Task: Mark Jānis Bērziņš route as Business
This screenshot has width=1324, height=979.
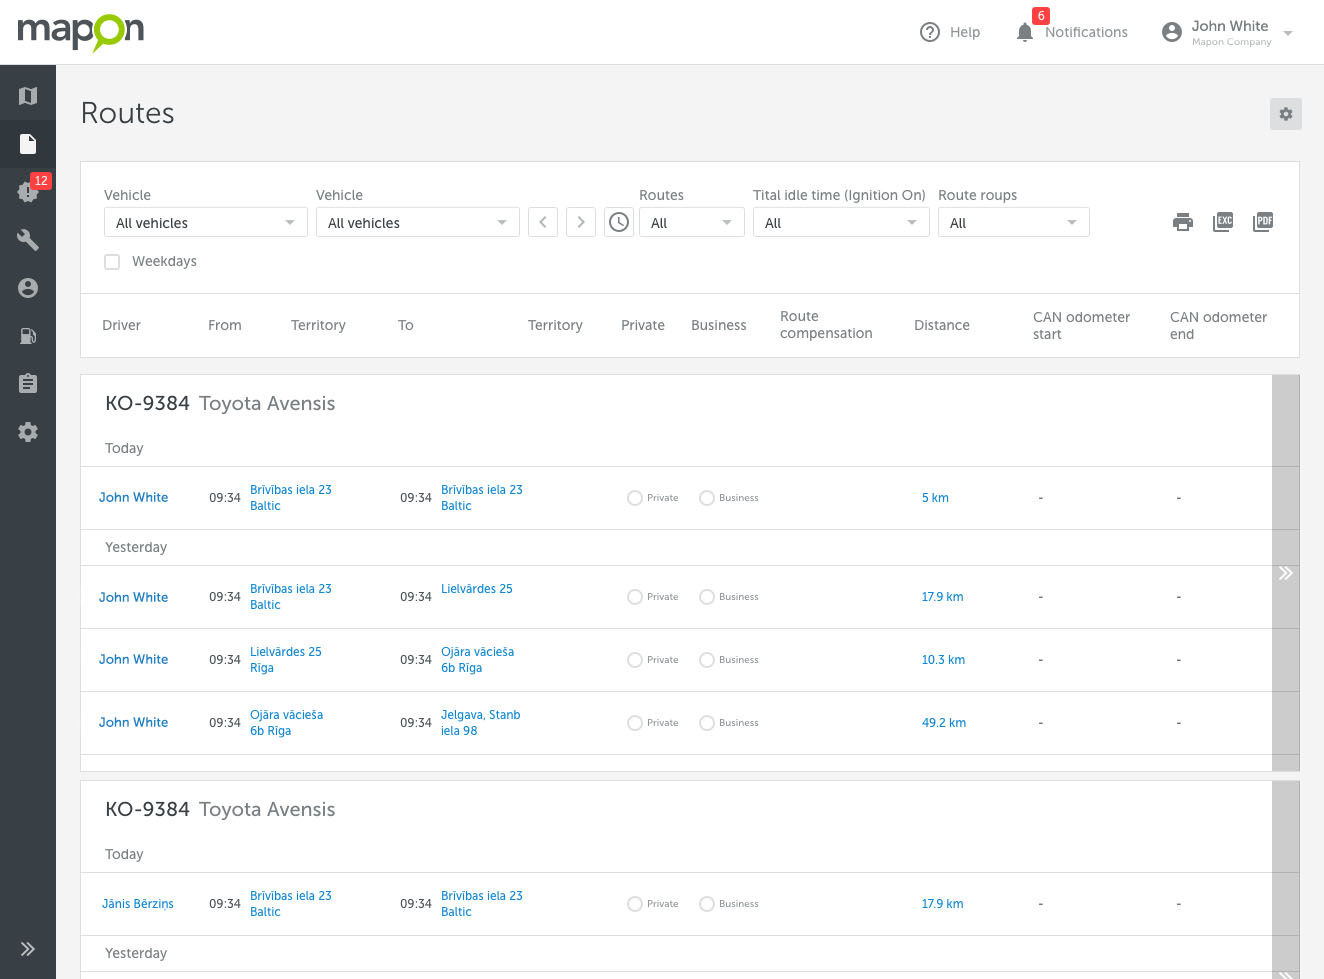Action: click(707, 904)
